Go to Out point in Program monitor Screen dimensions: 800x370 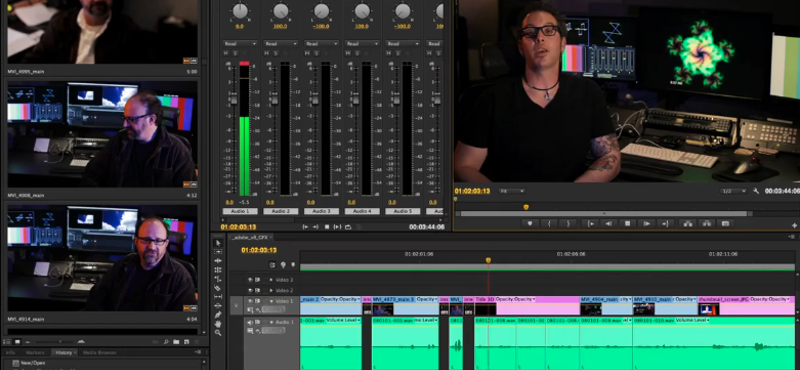coord(665,224)
